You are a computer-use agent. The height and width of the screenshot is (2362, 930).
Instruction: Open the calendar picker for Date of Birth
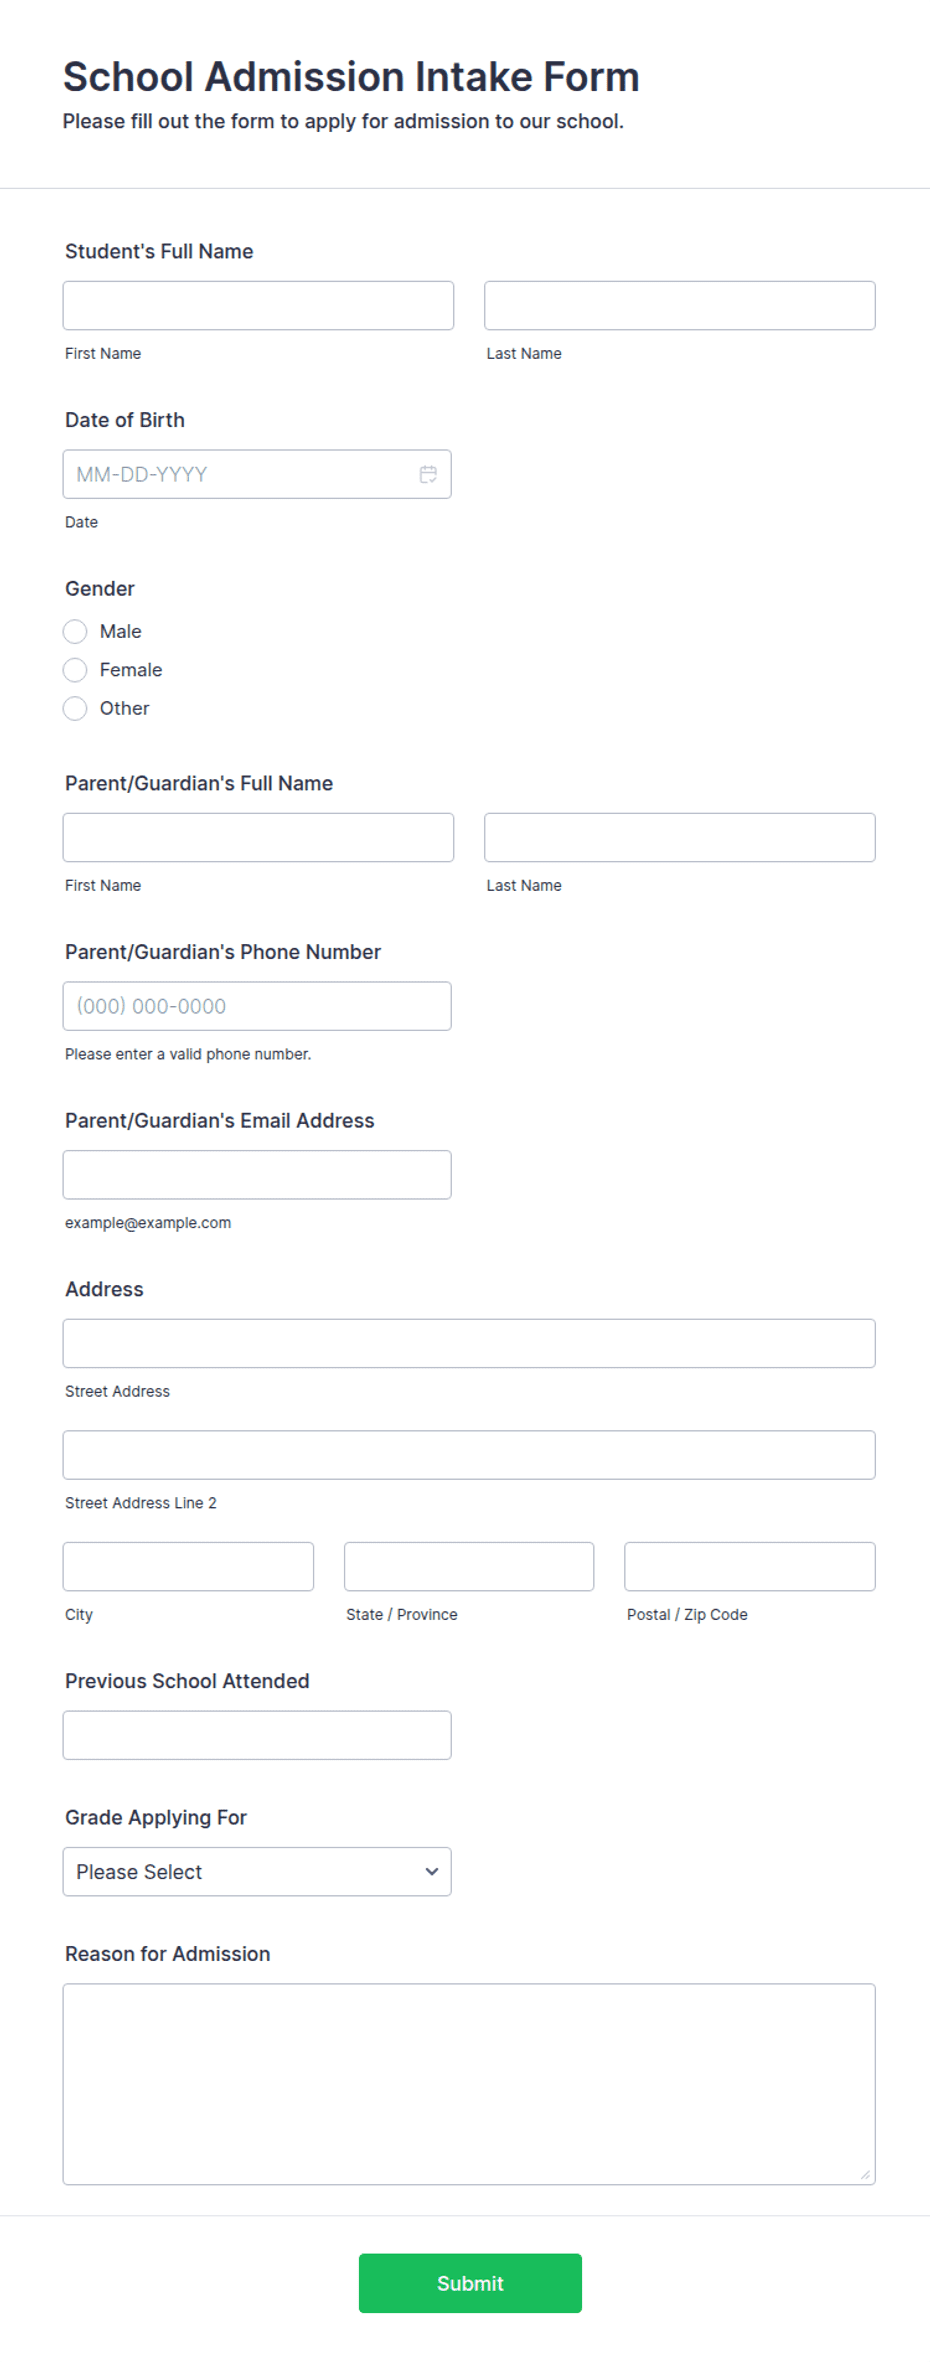(x=428, y=474)
